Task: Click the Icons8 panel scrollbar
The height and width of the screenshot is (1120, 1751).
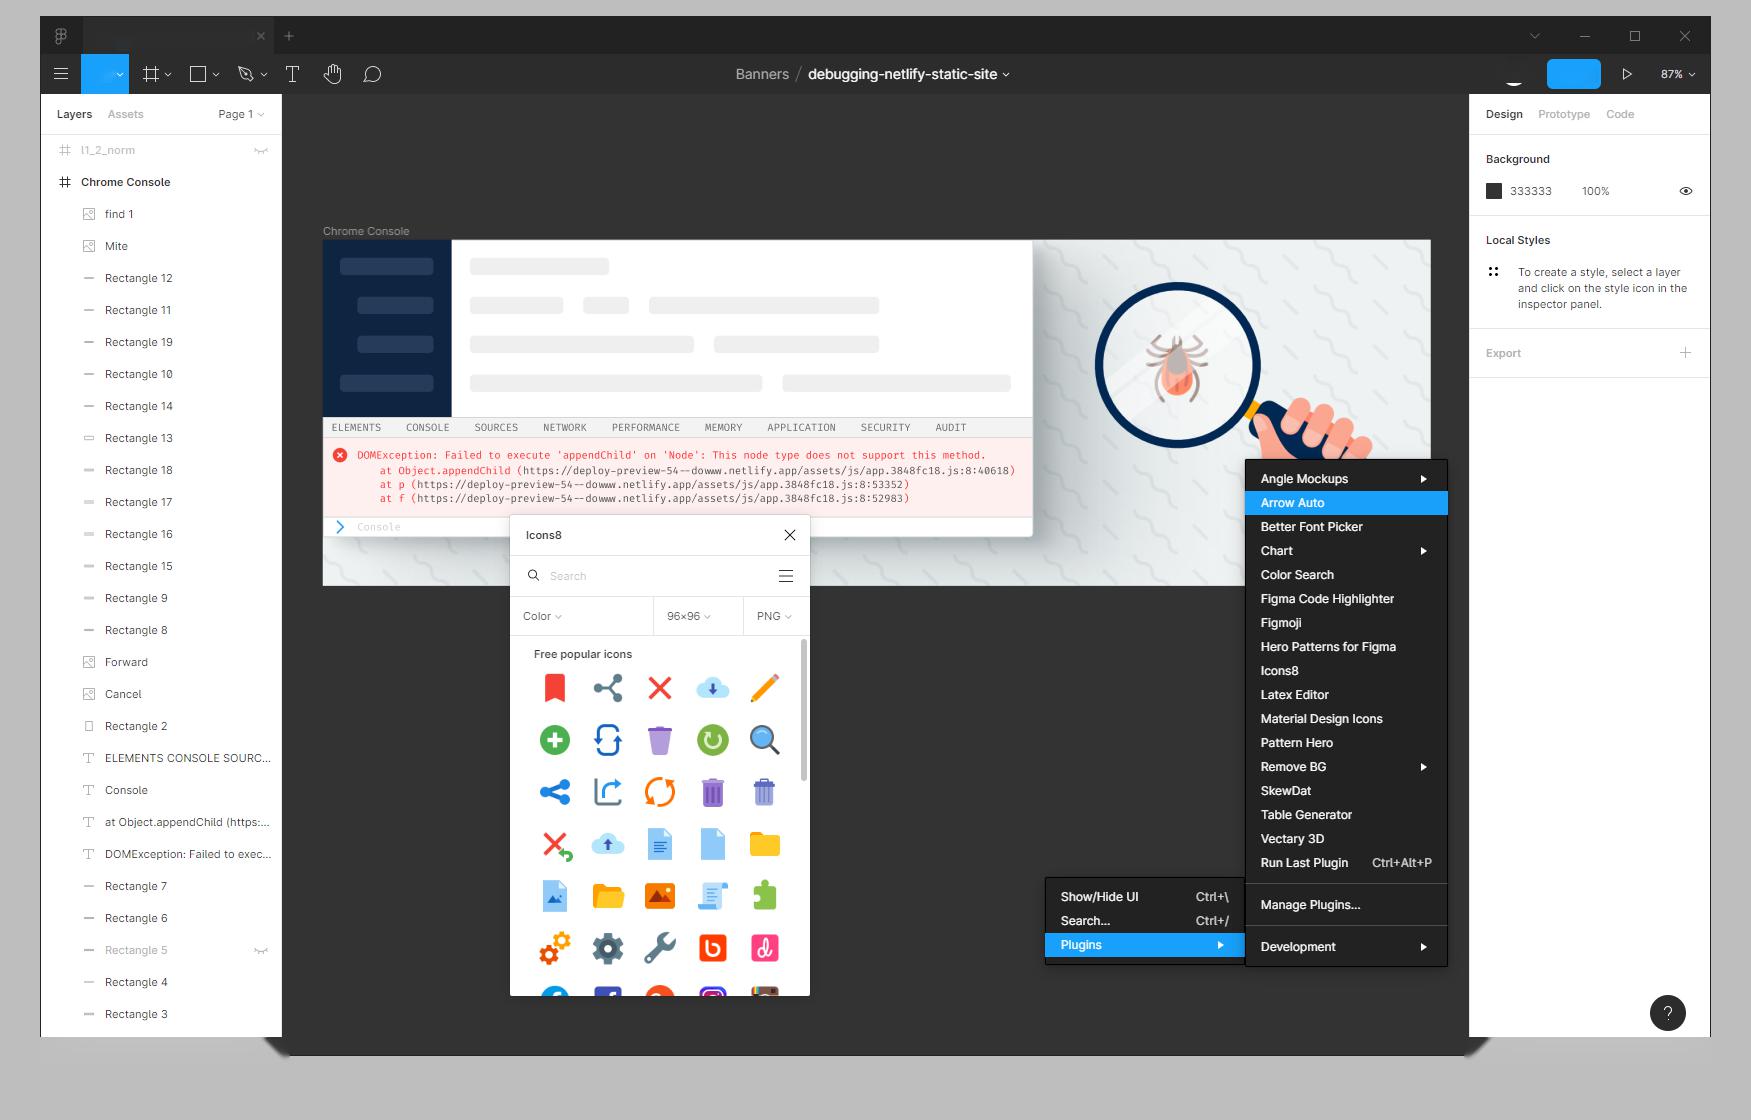Action: coord(804,712)
